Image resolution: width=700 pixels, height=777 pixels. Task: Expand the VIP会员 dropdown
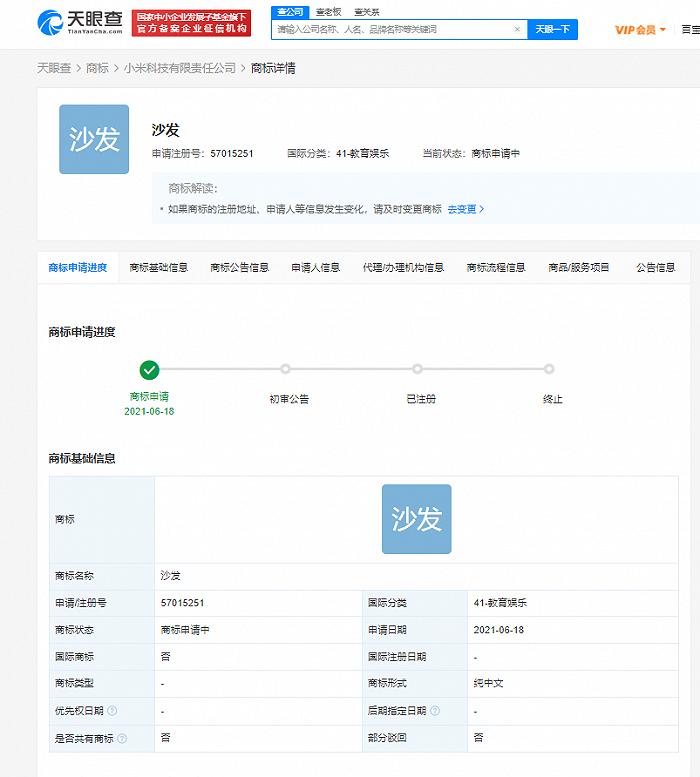[640, 30]
